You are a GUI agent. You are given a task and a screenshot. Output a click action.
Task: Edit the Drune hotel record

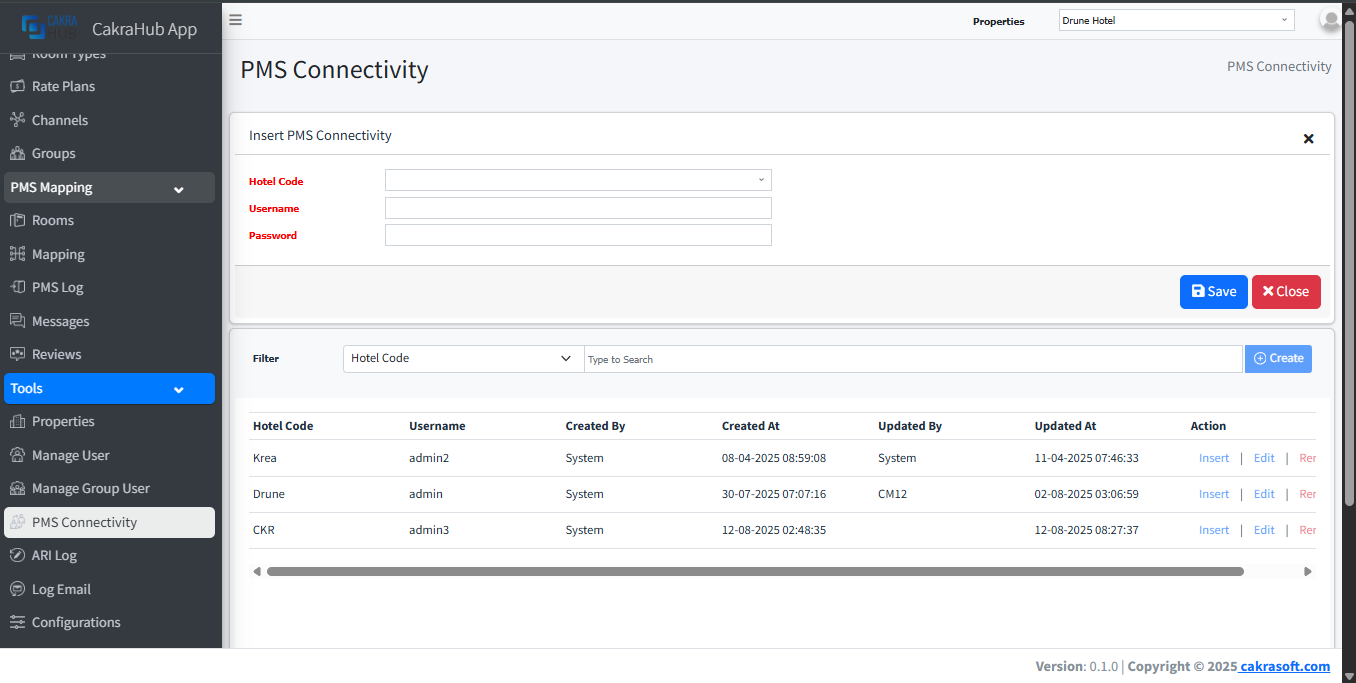[x=1263, y=493]
